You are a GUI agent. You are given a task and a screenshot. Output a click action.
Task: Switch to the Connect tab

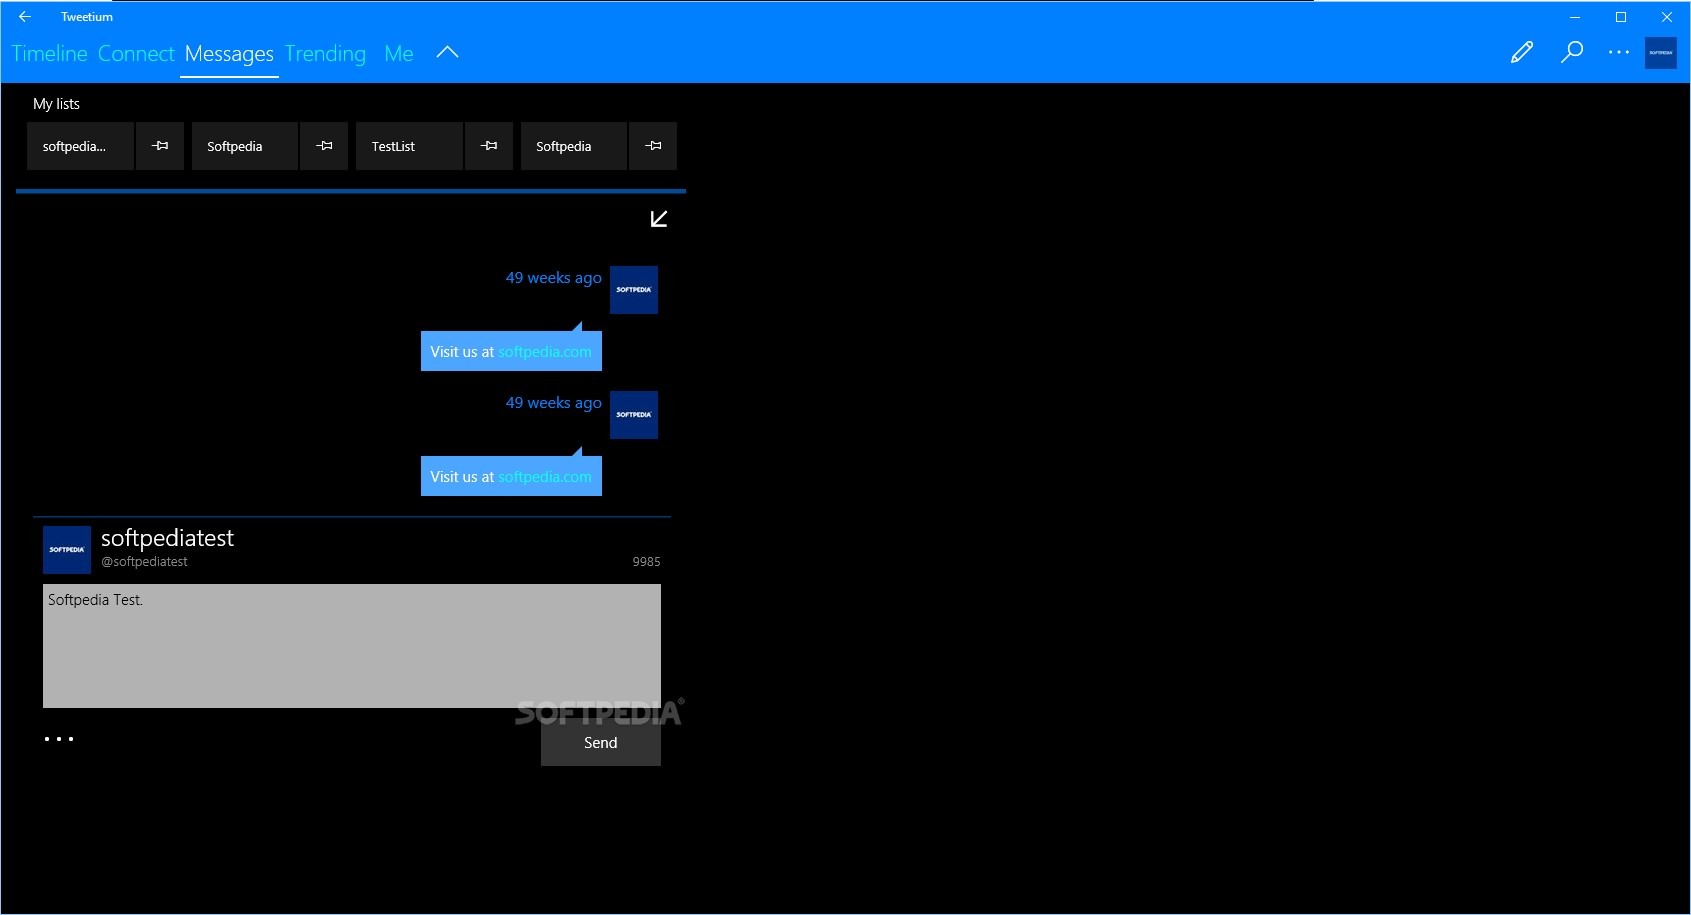(136, 54)
